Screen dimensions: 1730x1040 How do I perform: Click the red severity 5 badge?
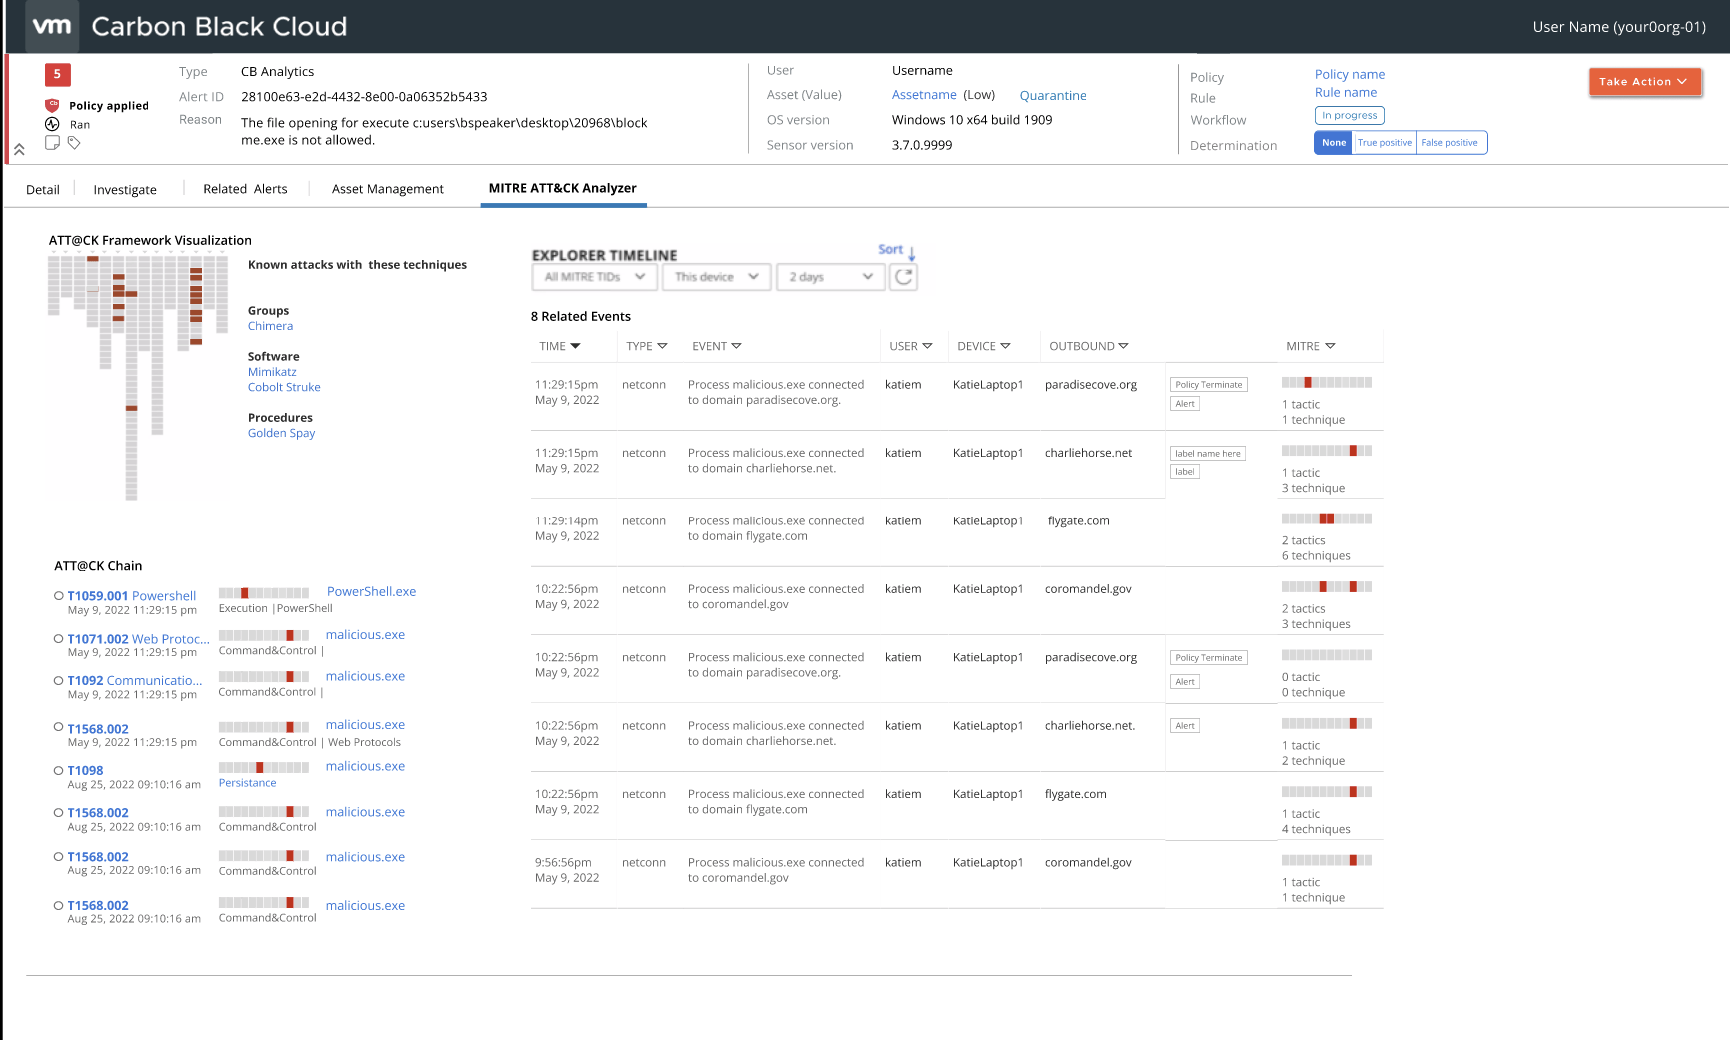tap(57, 74)
